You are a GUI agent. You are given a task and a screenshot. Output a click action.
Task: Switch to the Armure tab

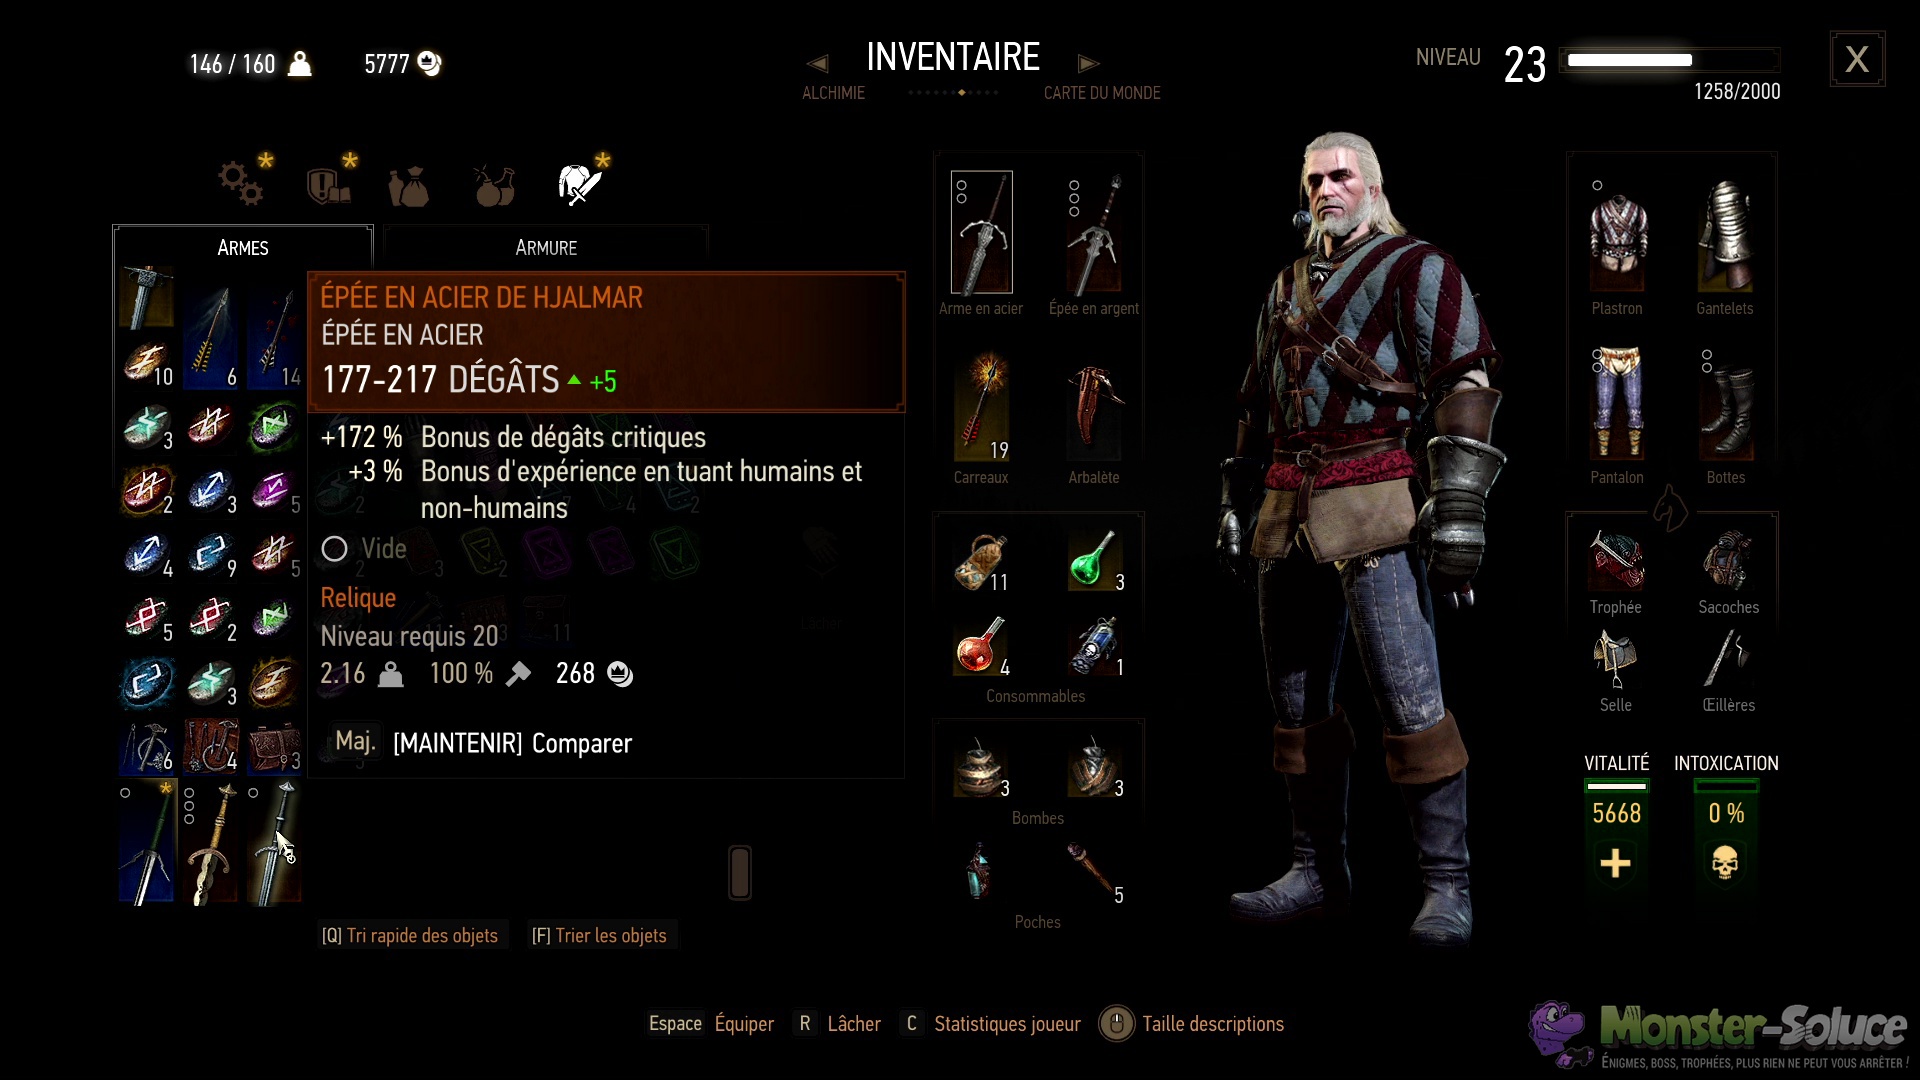tap(546, 247)
